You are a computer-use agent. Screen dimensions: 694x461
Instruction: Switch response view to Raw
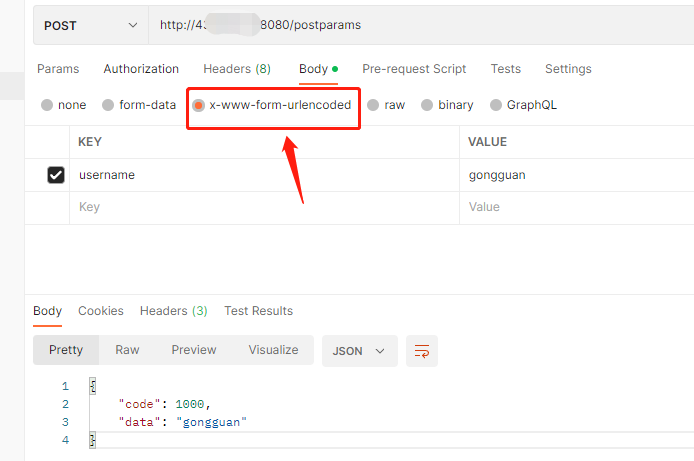(x=127, y=350)
